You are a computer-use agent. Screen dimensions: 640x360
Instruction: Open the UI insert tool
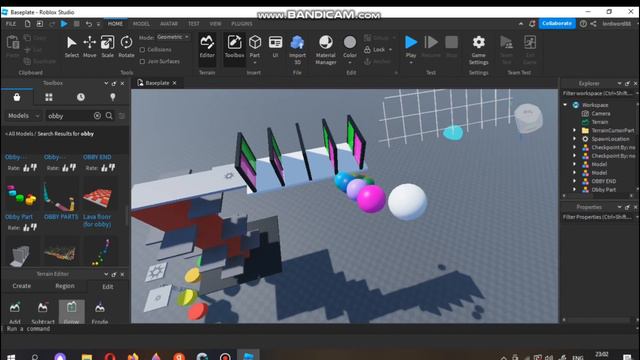276,47
